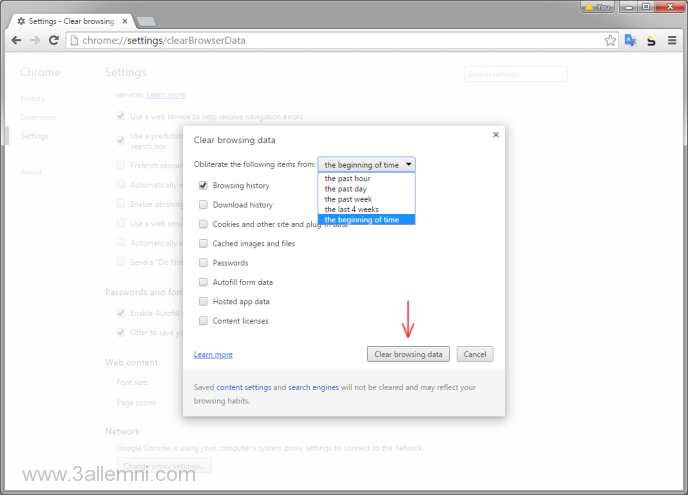Image resolution: width=688 pixels, height=495 pixels.
Task: Reload the page with refresh icon
Action: pyautogui.click(x=54, y=40)
